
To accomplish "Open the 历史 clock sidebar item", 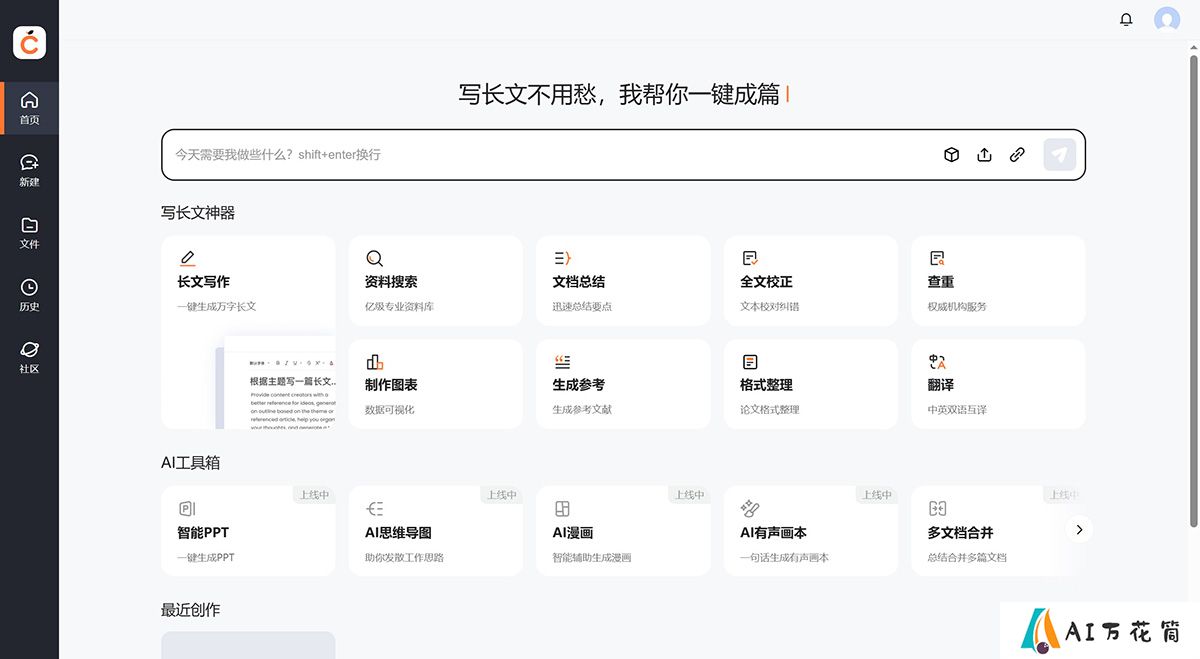I will click(29, 295).
